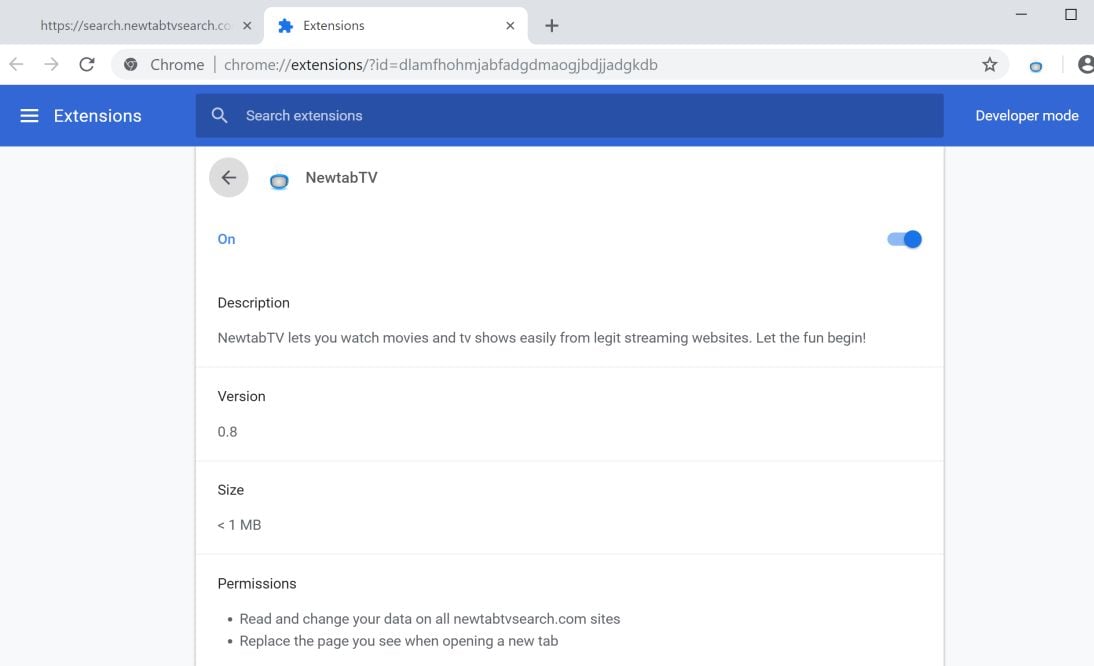Click the puzzle piece icon on Extensions tab

tap(285, 26)
